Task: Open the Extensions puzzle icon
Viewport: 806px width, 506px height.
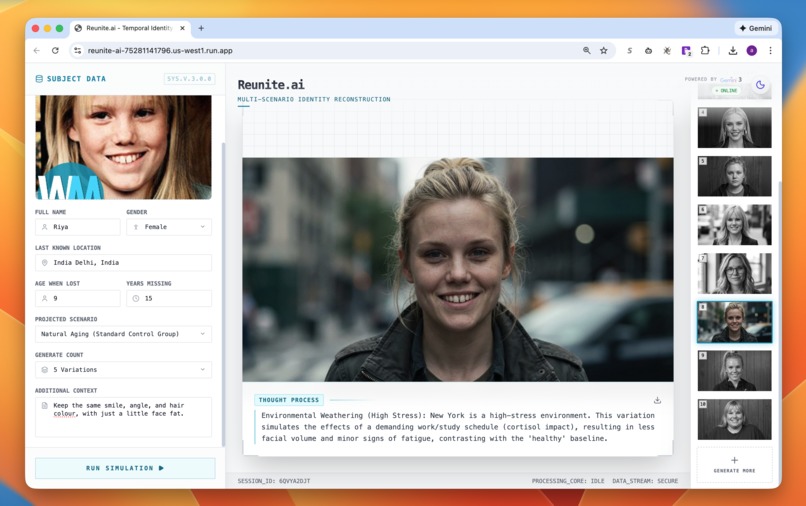Action: click(x=705, y=50)
